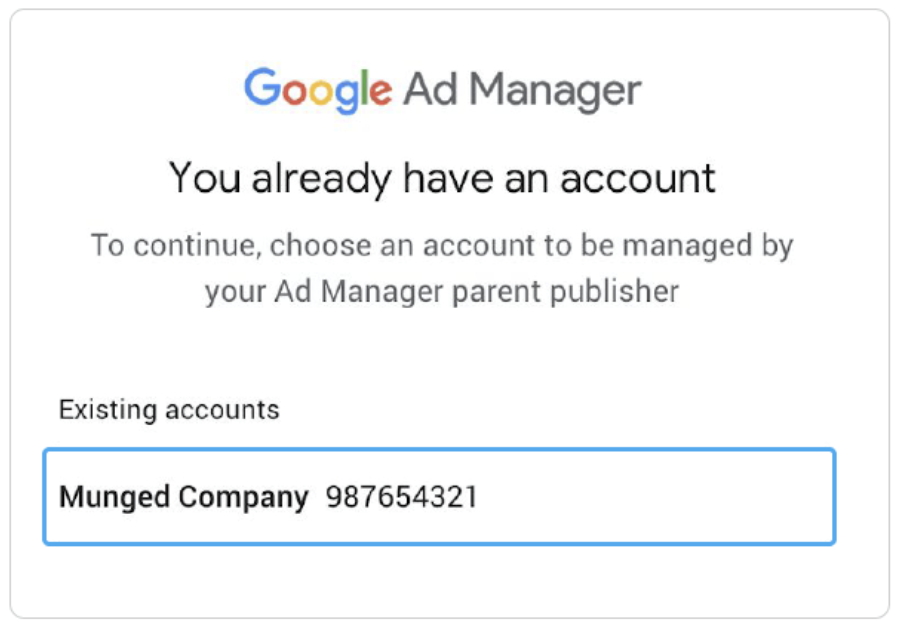The image size is (898, 622).
Task: Click the blue G in Google logo
Action: 262,87
